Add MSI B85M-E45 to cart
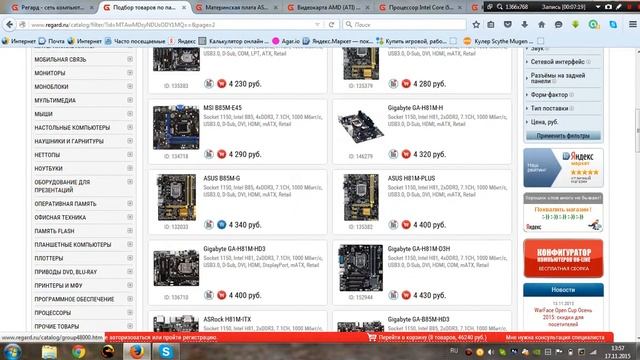Screen dimensions: 640x360 [222, 154]
